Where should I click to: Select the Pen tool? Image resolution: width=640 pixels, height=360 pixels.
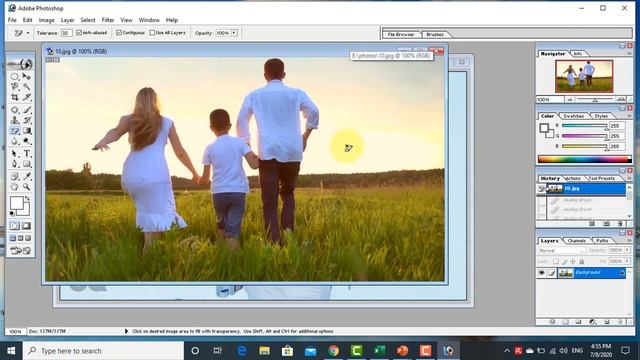[x=15, y=164]
